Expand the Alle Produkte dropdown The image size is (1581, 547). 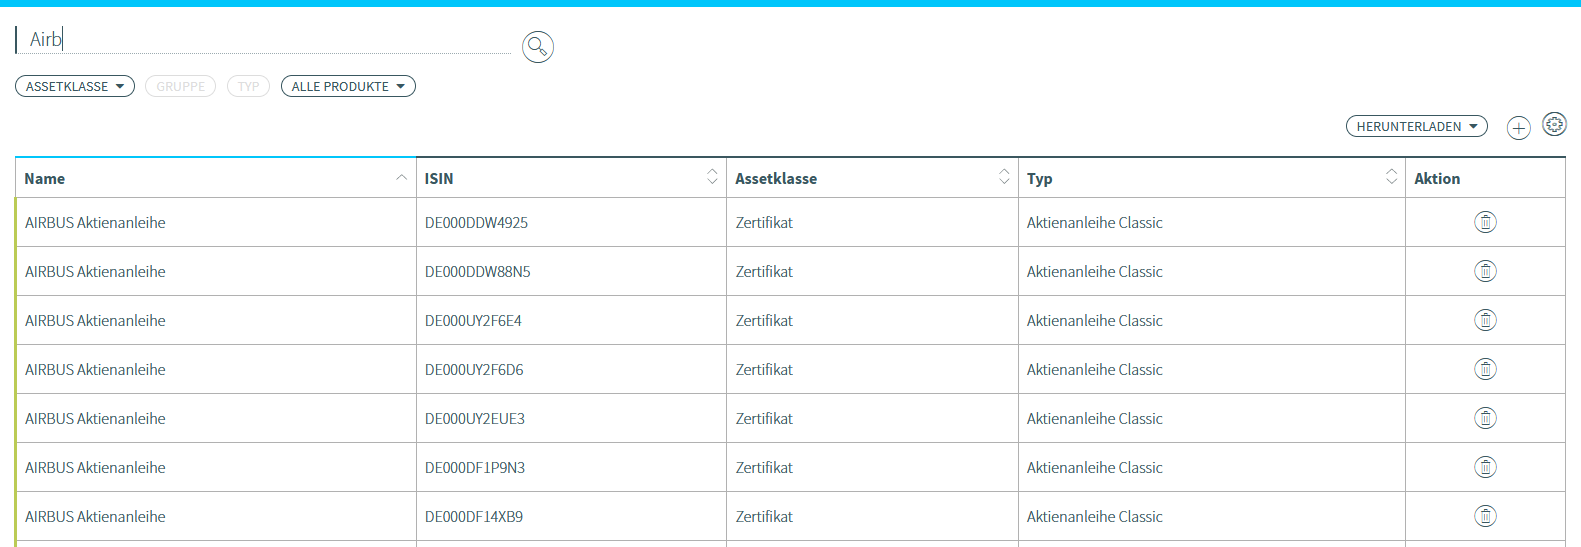point(348,87)
